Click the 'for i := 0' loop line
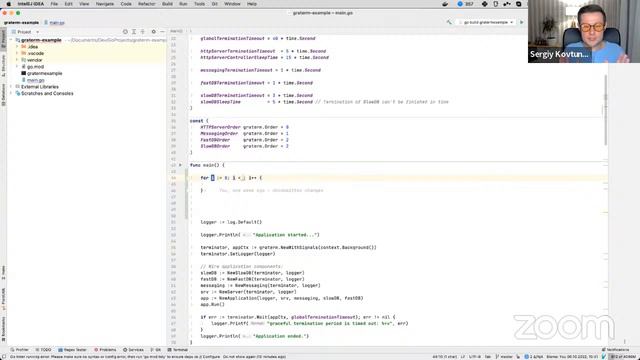The image size is (640, 360). tap(231, 178)
